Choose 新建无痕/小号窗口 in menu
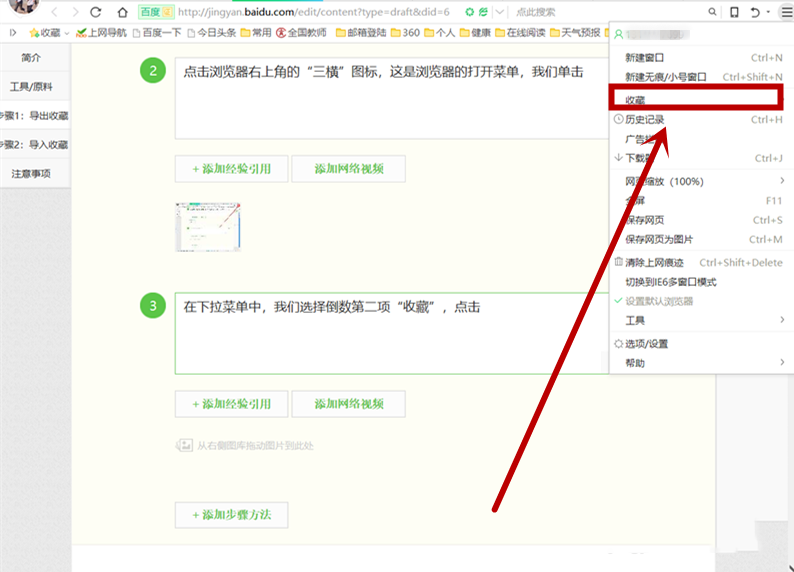Viewport: 794px width, 572px height. 701,77
